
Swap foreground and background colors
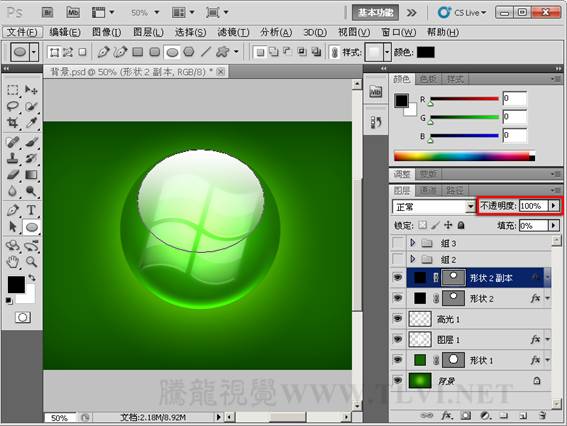point(32,278)
